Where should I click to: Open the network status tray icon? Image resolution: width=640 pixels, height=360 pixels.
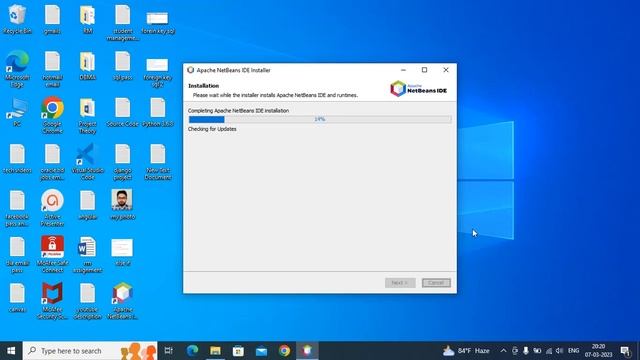(x=549, y=351)
